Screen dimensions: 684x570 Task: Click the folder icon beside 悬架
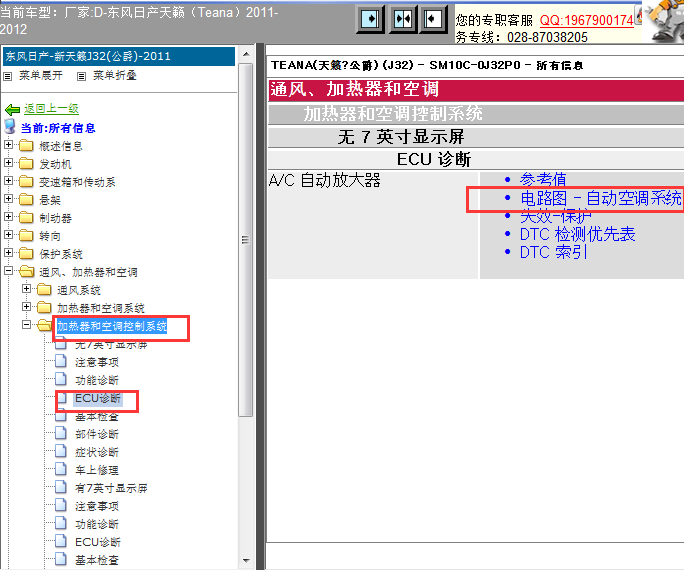tap(26, 199)
